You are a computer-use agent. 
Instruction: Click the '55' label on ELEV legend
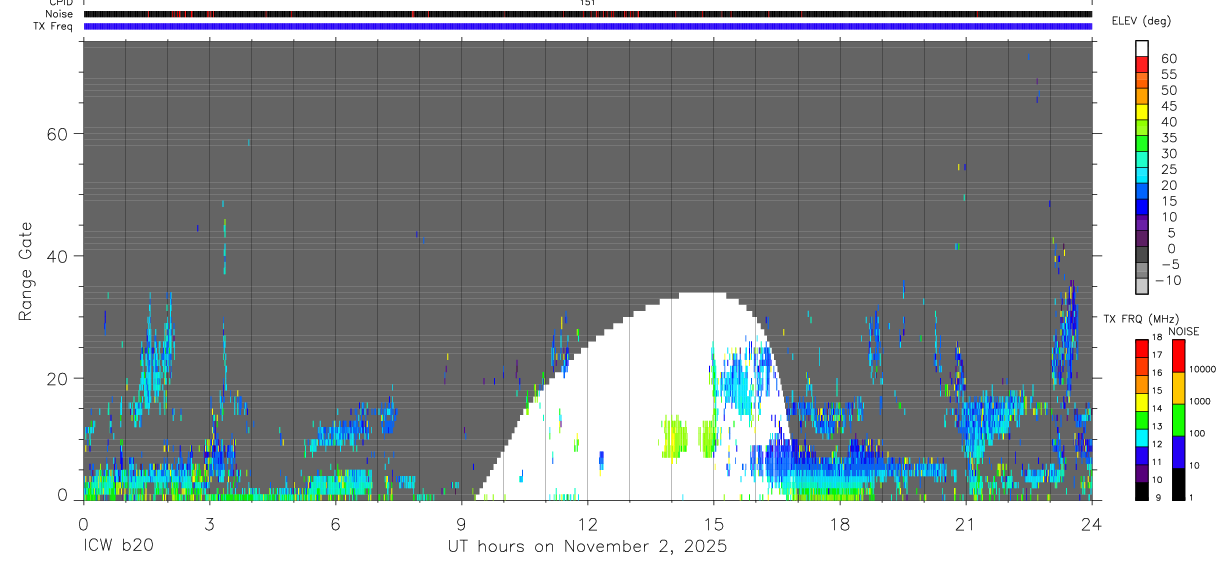click(1168, 75)
